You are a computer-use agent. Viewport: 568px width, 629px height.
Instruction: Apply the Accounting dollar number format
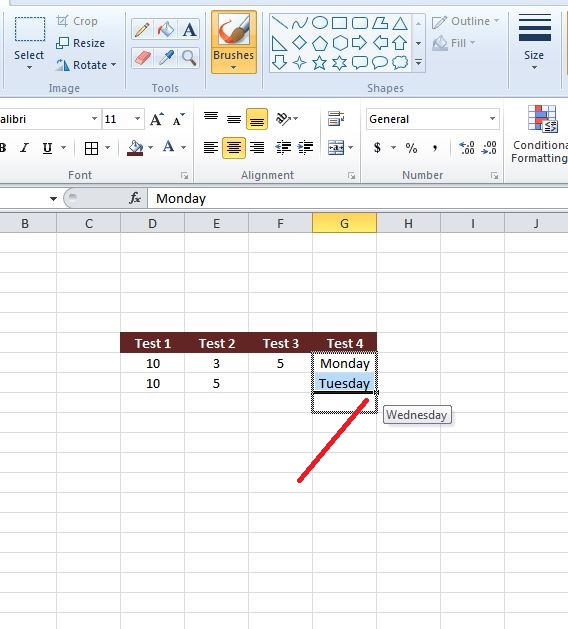pos(377,148)
